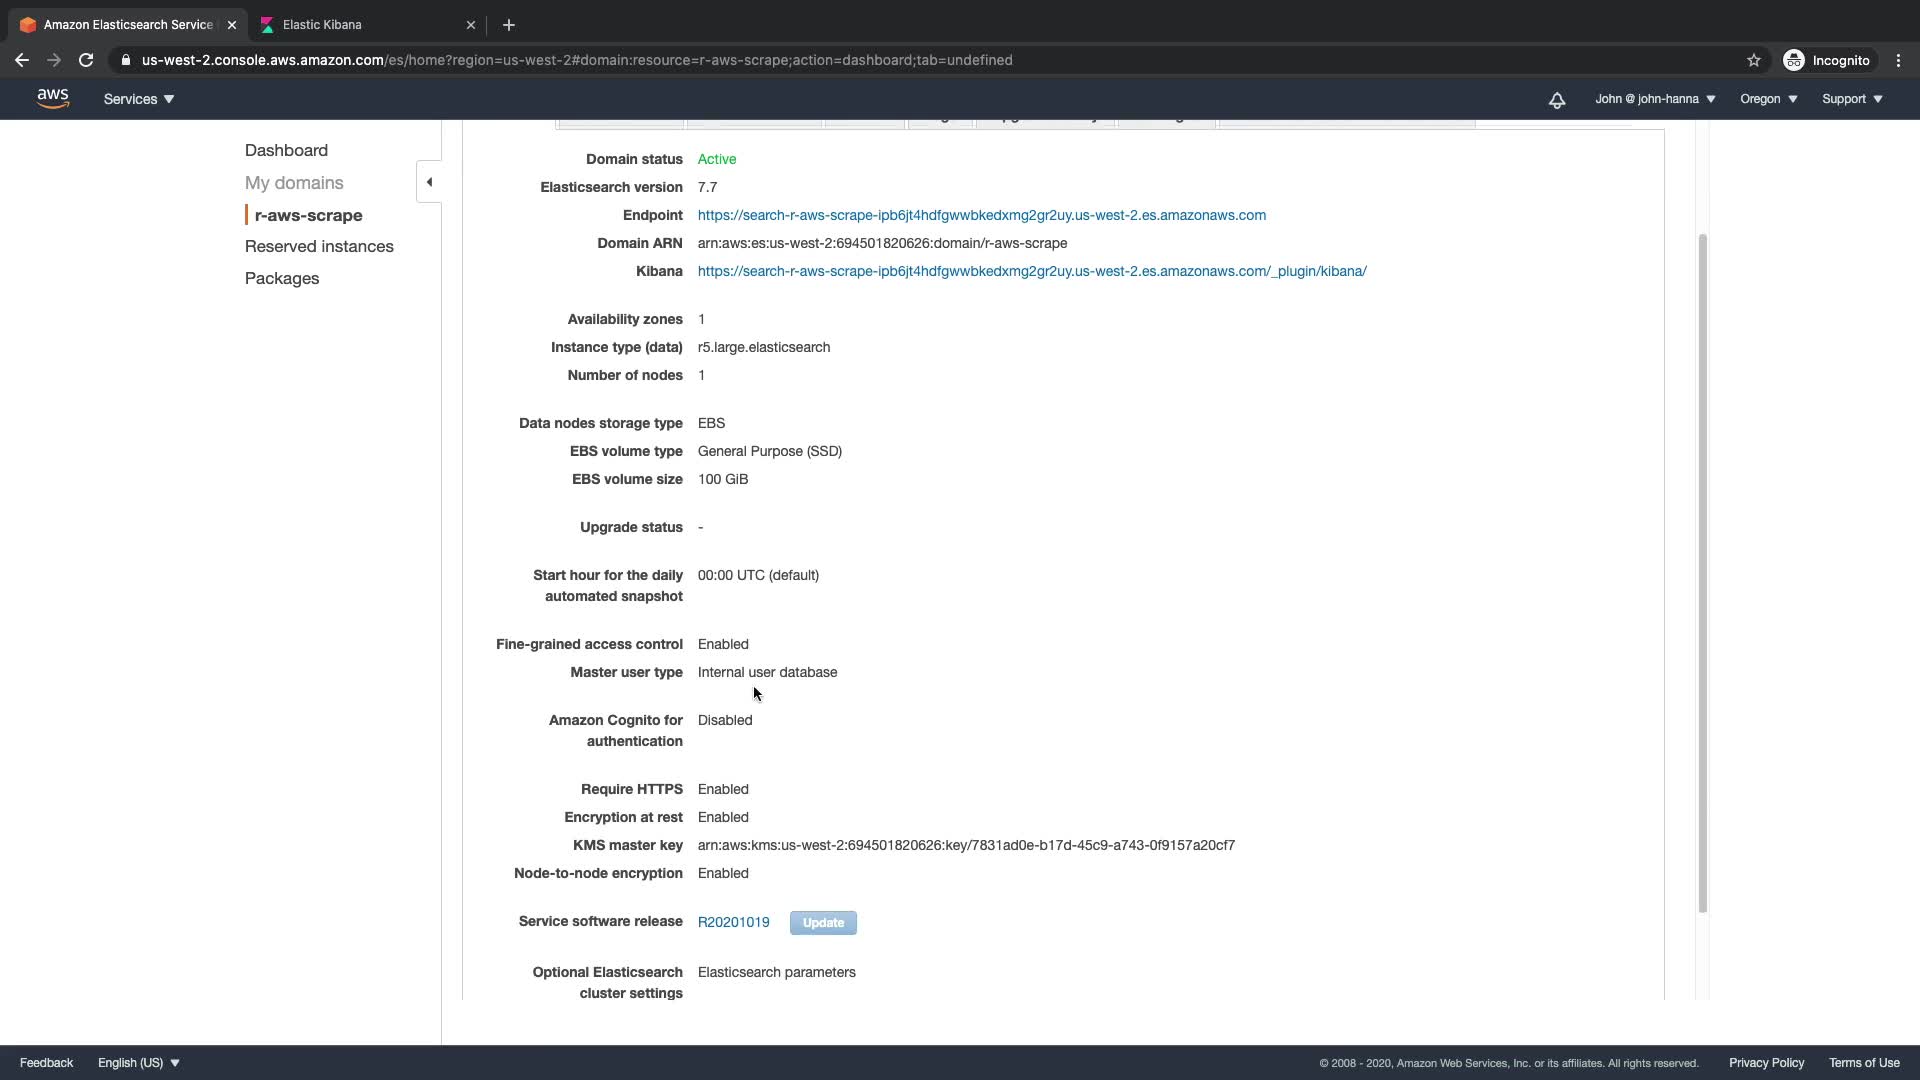
Task: Reload the page with refresh icon
Action: tap(86, 60)
